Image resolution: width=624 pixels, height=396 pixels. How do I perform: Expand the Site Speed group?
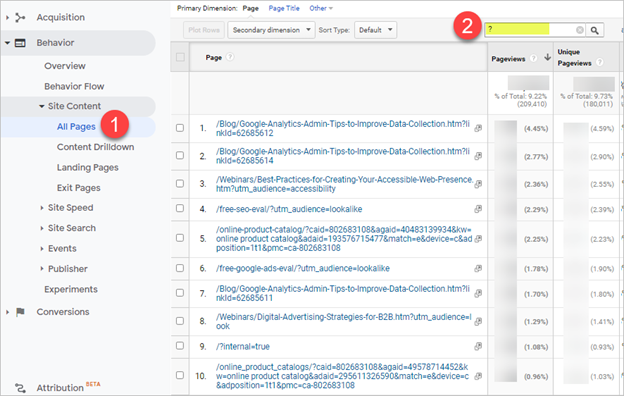pos(41,208)
